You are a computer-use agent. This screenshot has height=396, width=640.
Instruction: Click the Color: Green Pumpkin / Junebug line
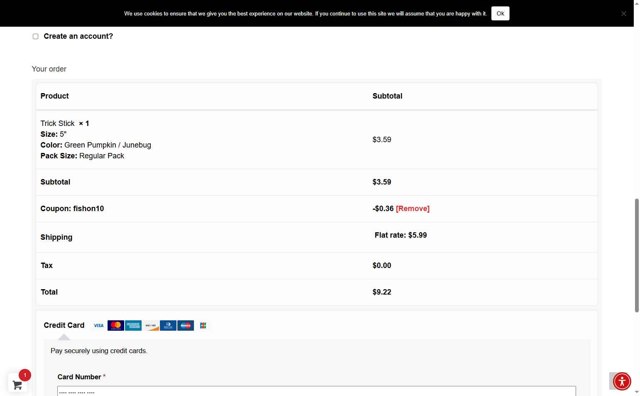(96, 145)
